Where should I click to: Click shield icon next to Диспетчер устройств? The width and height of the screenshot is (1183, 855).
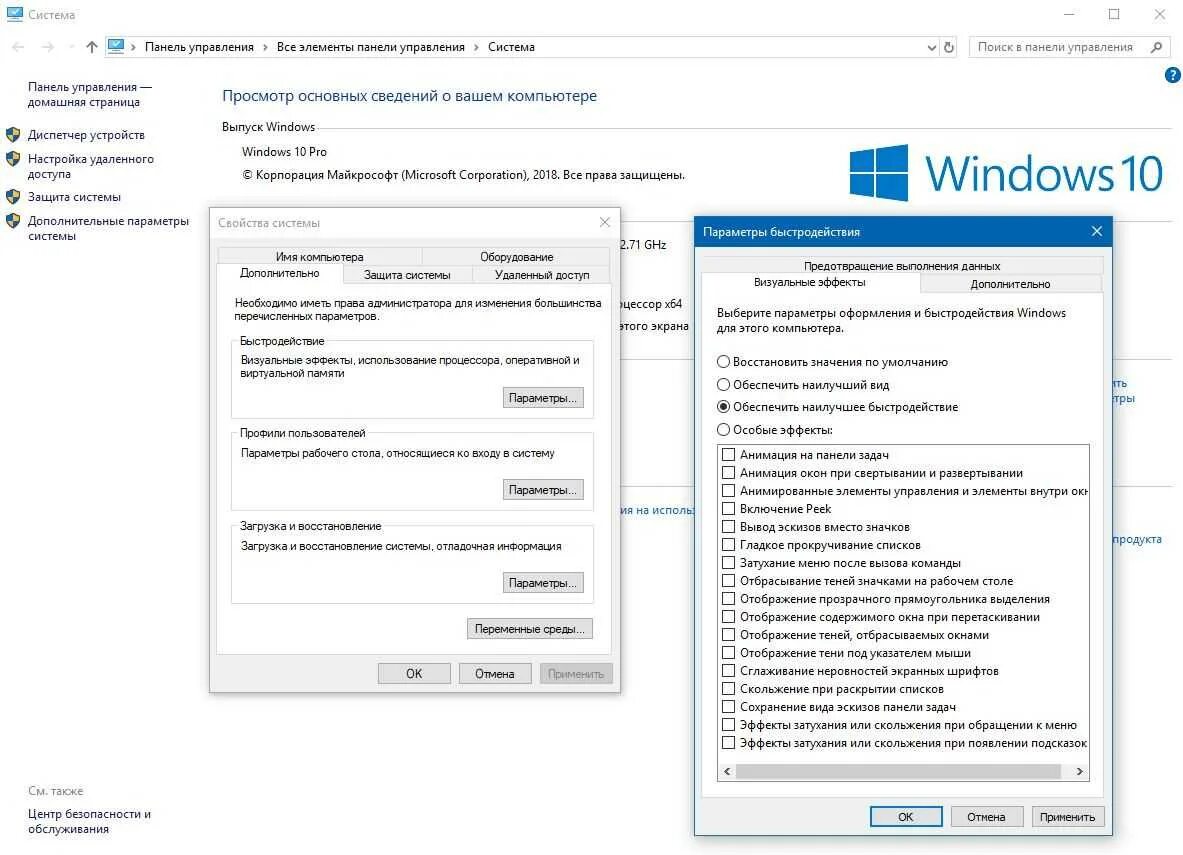point(13,135)
